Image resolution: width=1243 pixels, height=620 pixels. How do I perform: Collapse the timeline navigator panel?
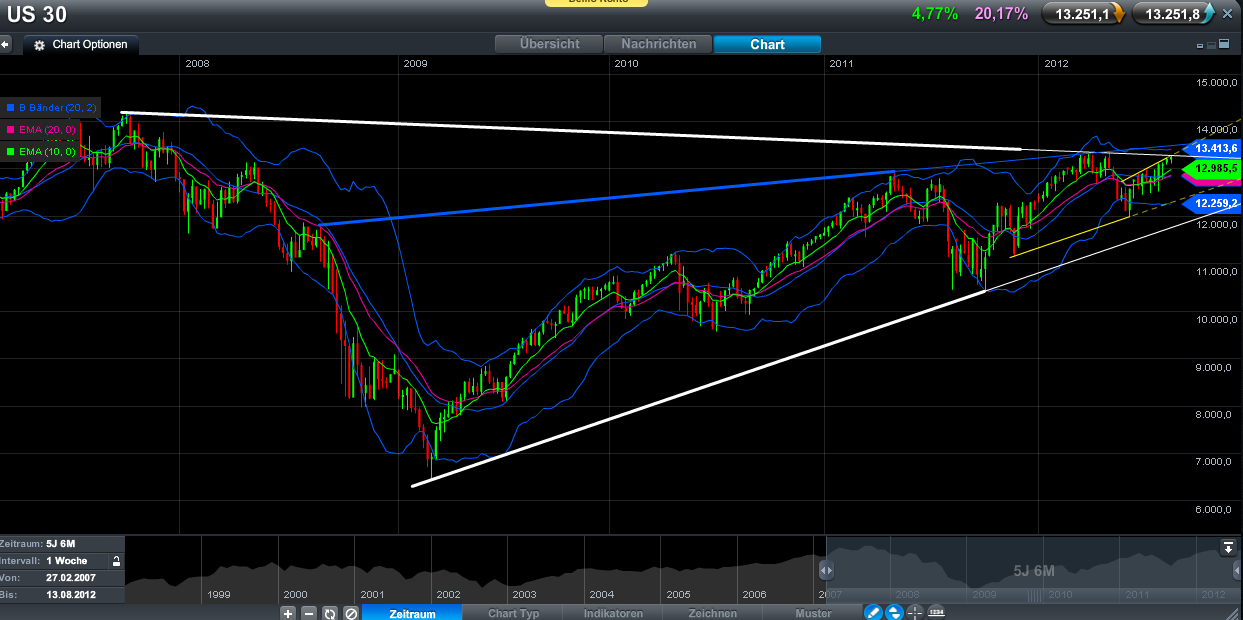click(1227, 547)
